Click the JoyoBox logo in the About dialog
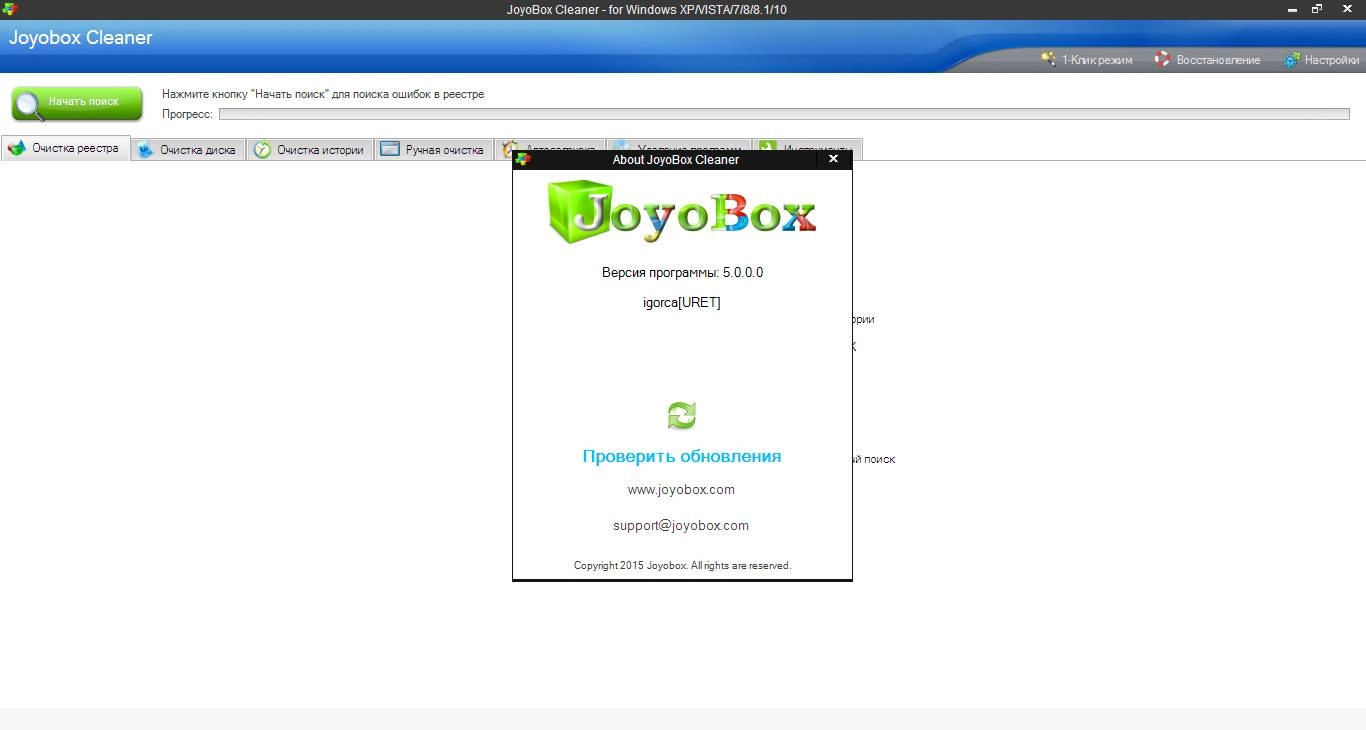 coord(682,211)
